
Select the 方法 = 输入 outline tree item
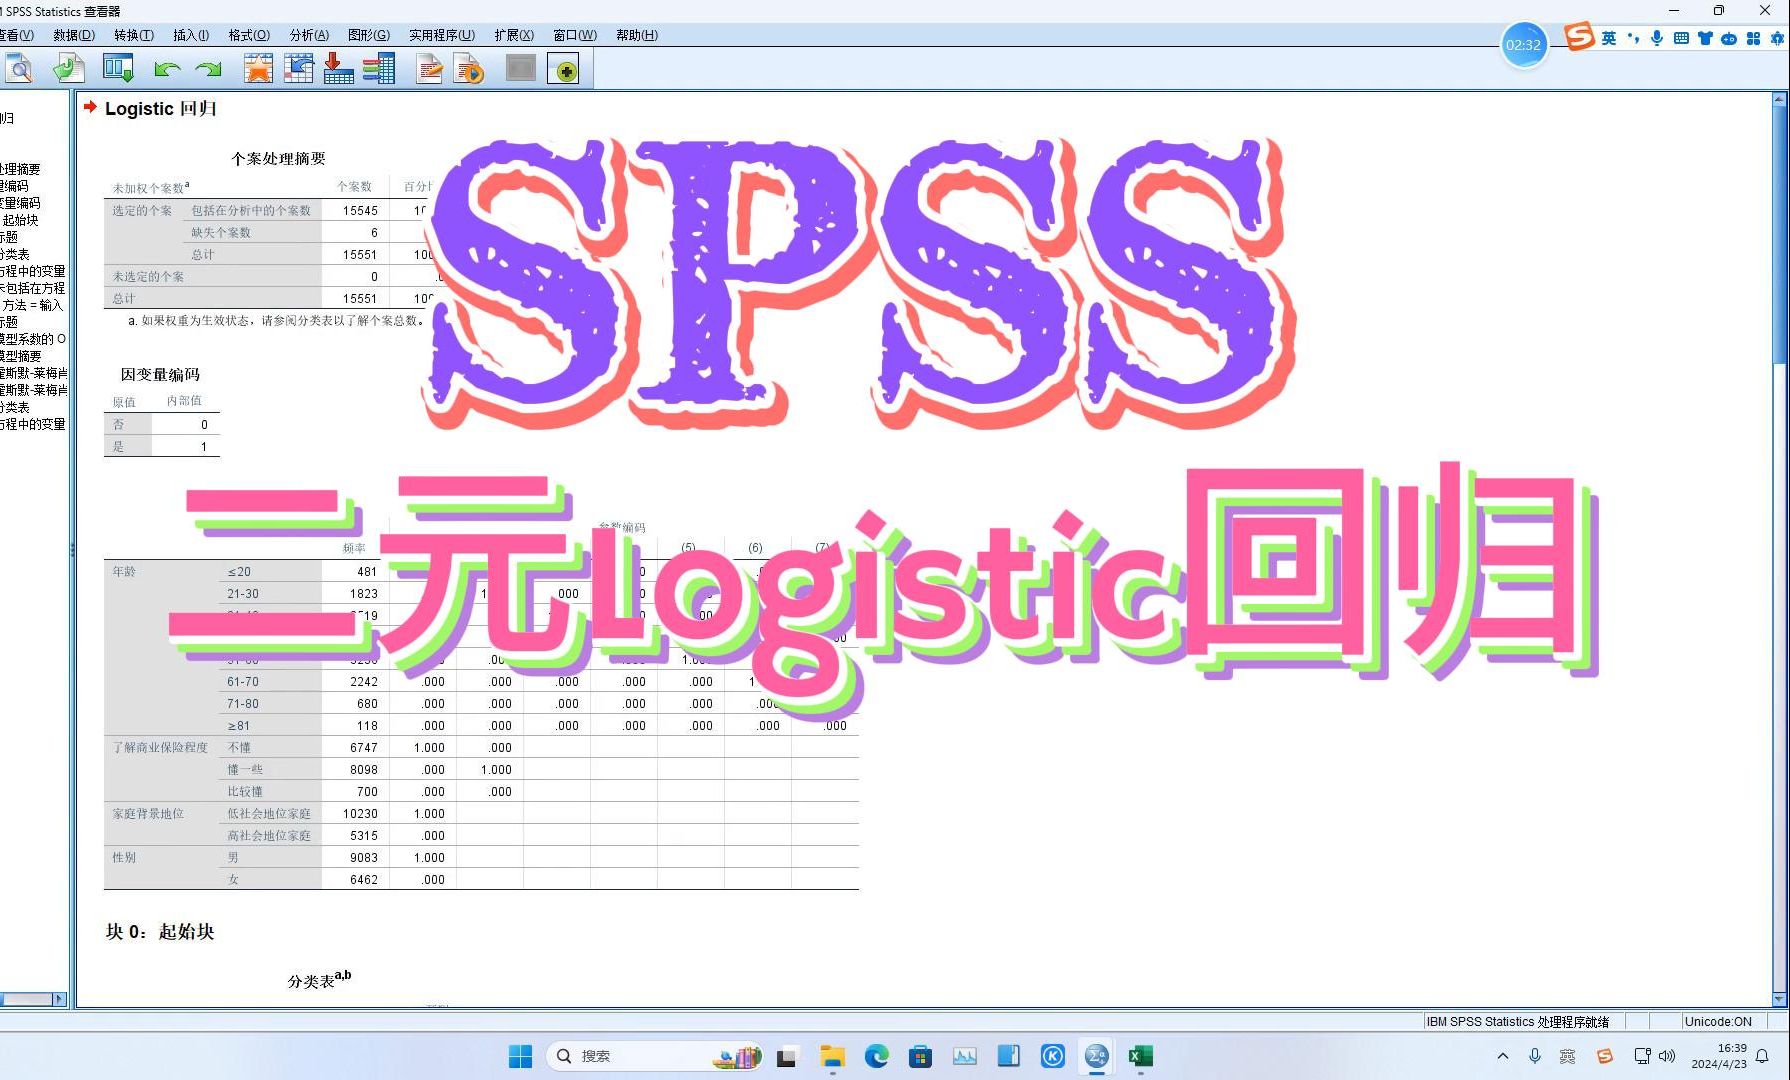tap(32, 305)
